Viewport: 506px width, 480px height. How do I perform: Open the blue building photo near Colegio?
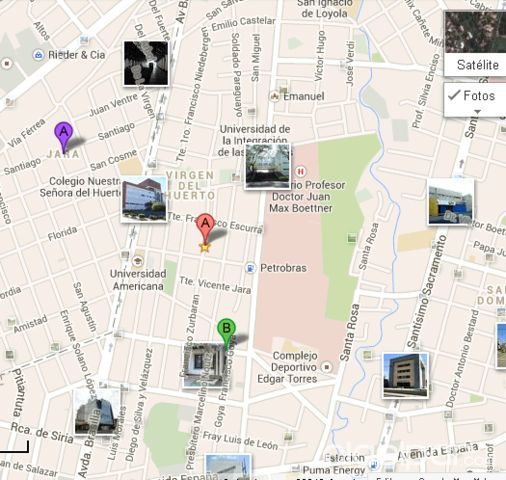144,199
